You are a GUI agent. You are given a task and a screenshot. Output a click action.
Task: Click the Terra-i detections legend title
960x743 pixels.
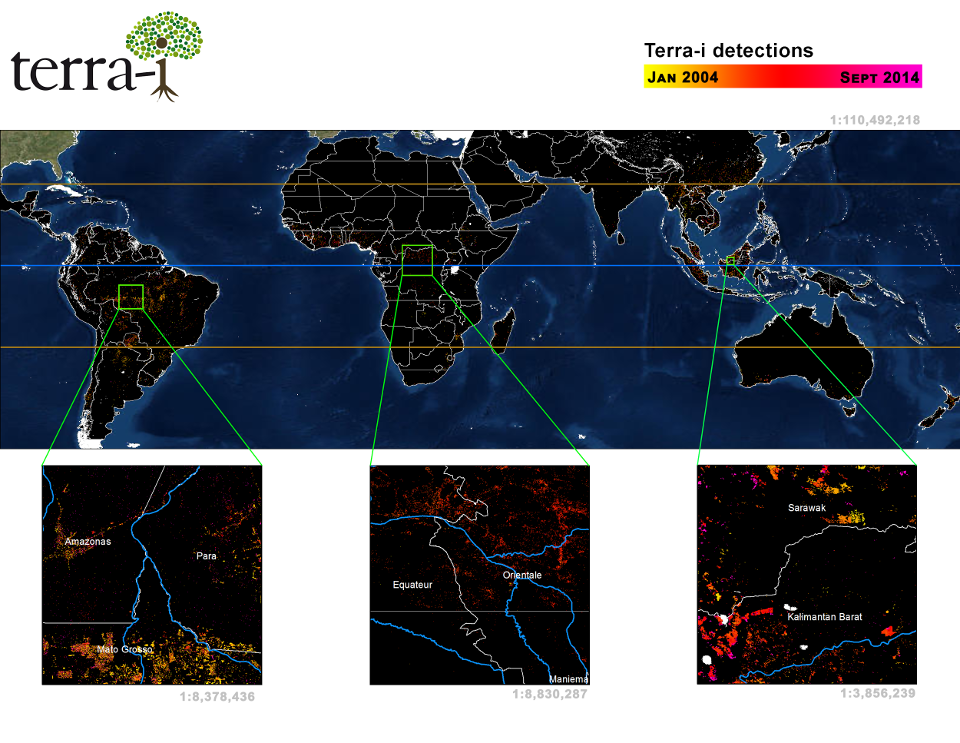tap(728, 51)
